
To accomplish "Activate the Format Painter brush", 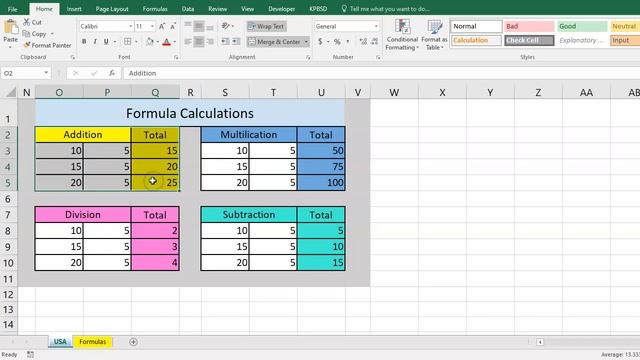I will pyautogui.click(x=27, y=45).
